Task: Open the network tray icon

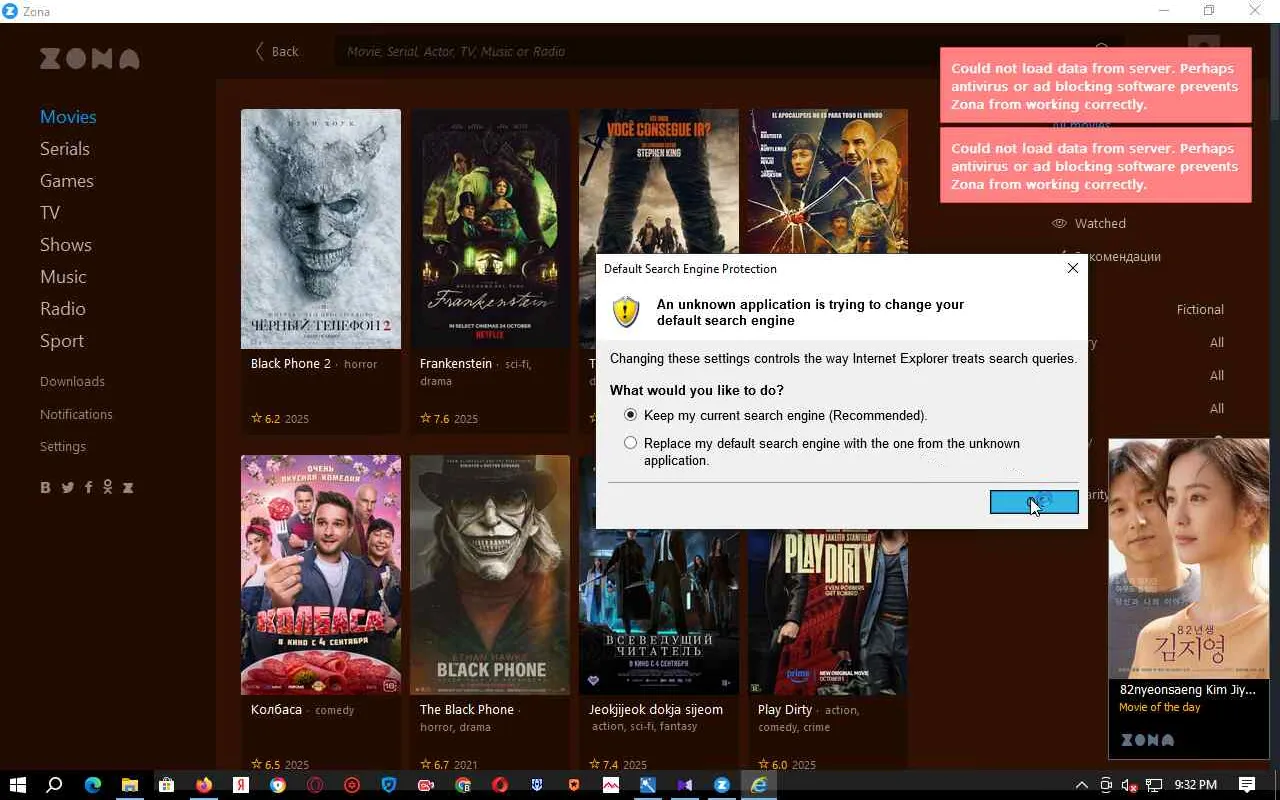Action: (x=1154, y=785)
